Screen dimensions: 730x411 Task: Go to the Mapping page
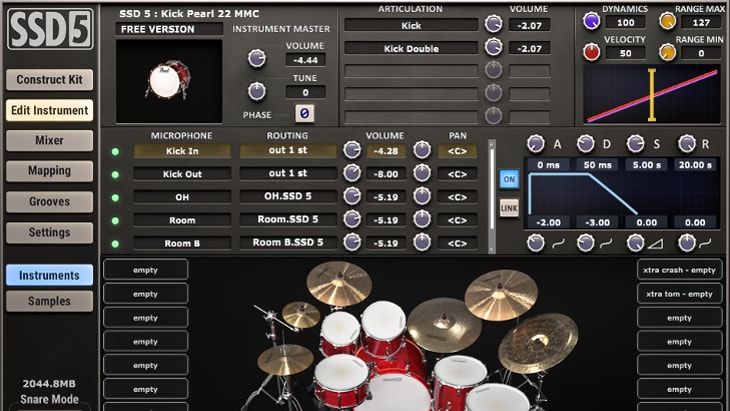pos(49,171)
